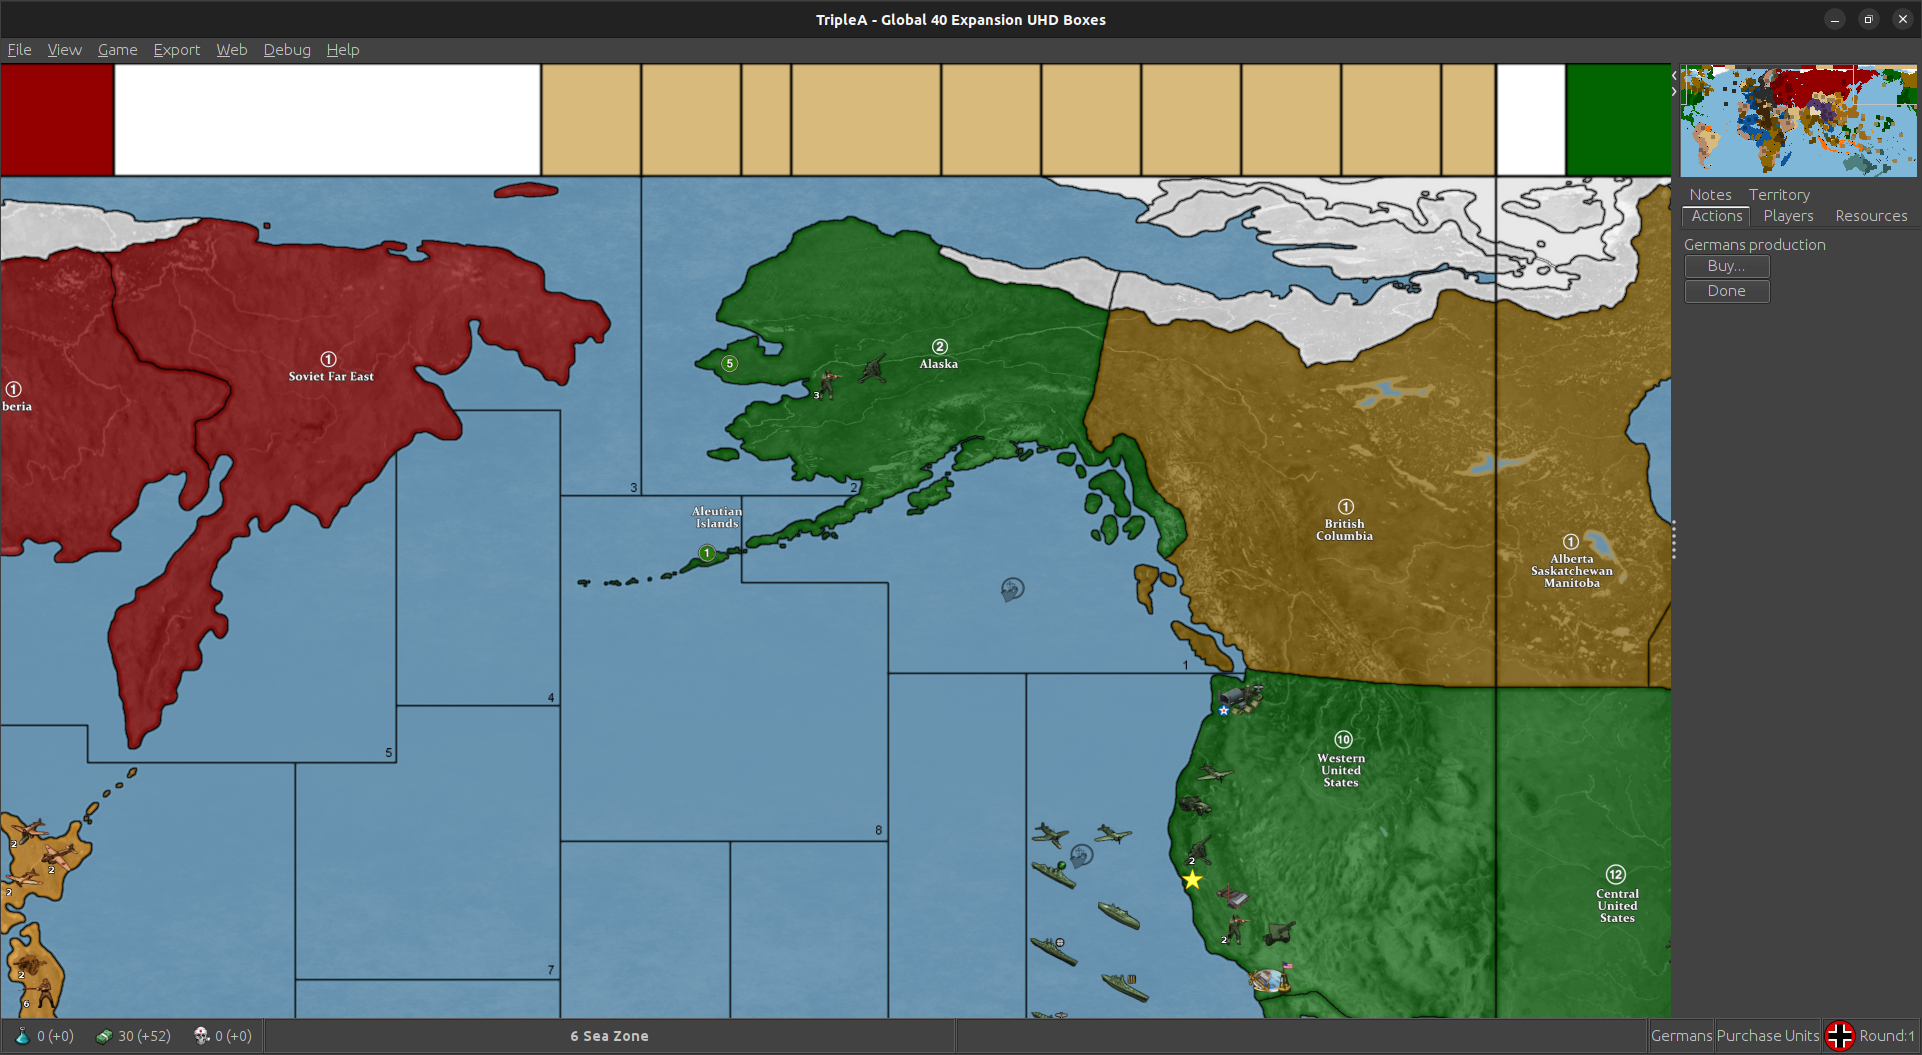Viewport: 1922px width, 1055px height.
Task: Select the anti-aircraft gun in Alaska
Action: pos(872,369)
